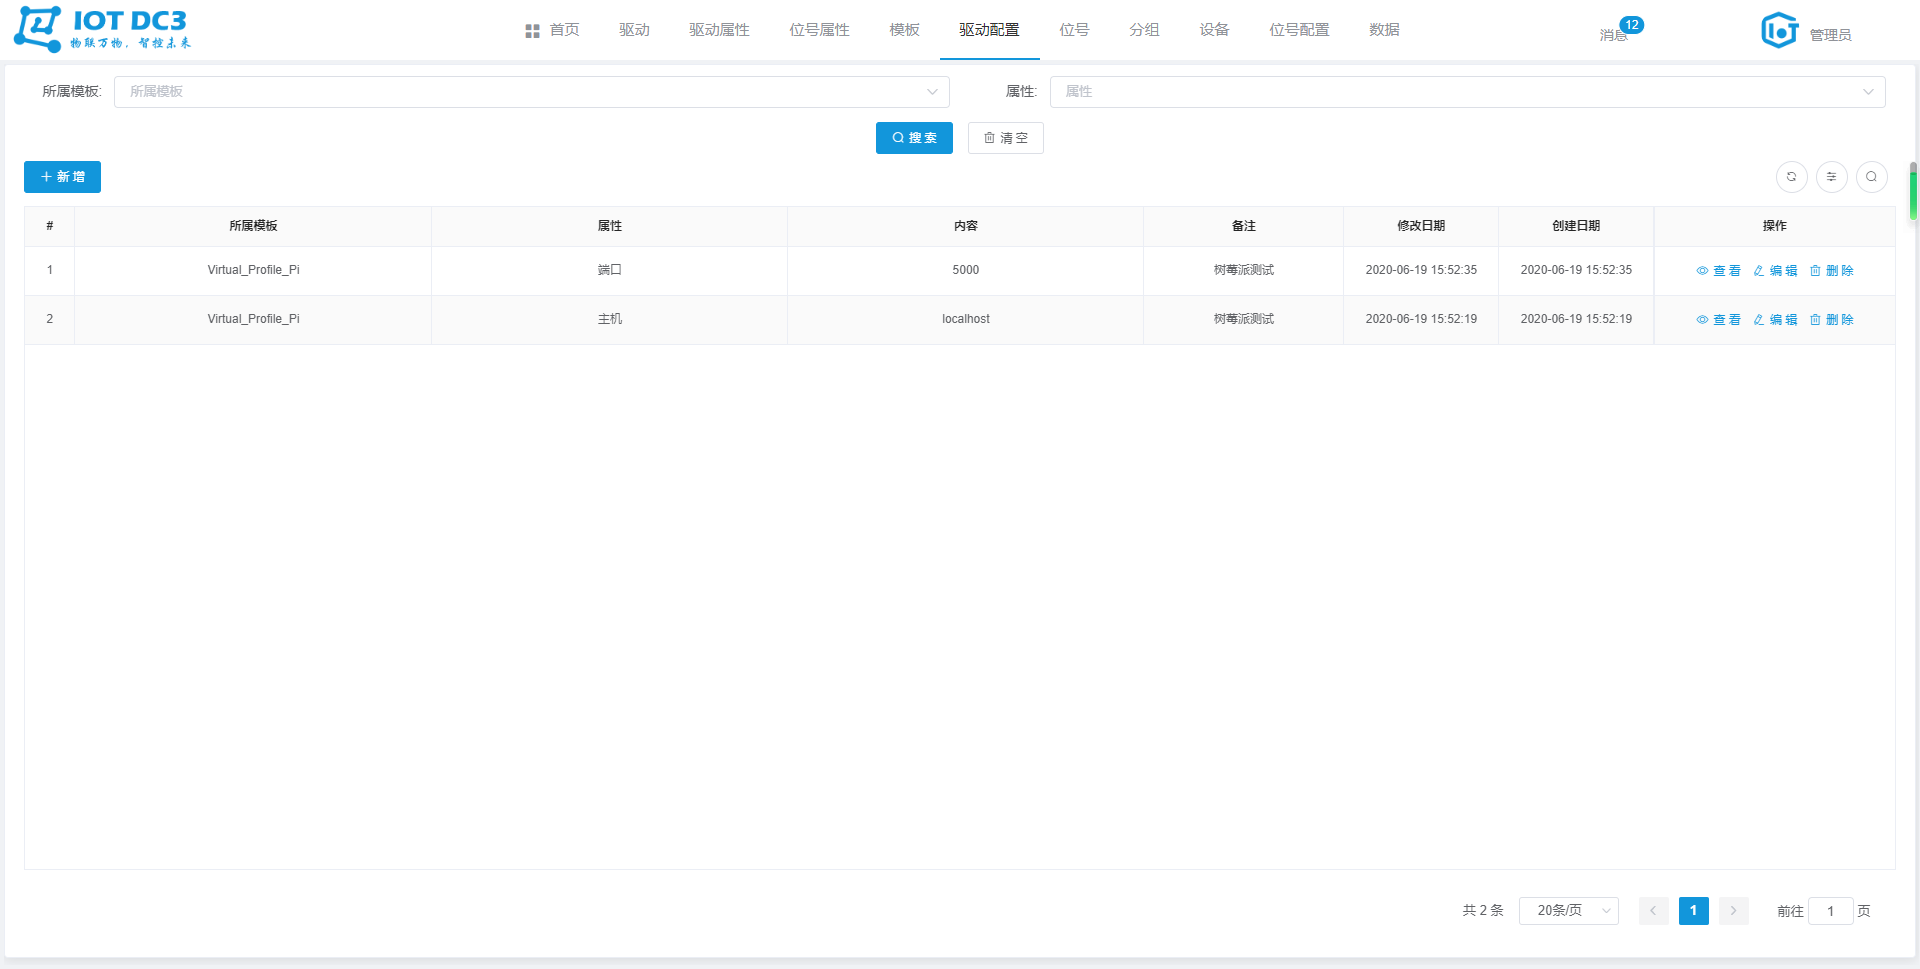Click the administrator avatar icon
This screenshot has height=969, width=1920.
point(1779,30)
